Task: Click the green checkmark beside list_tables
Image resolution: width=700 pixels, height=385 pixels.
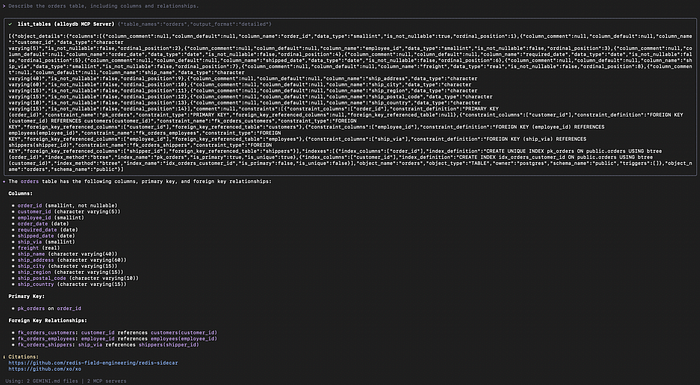Action: click(x=10, y=24)
